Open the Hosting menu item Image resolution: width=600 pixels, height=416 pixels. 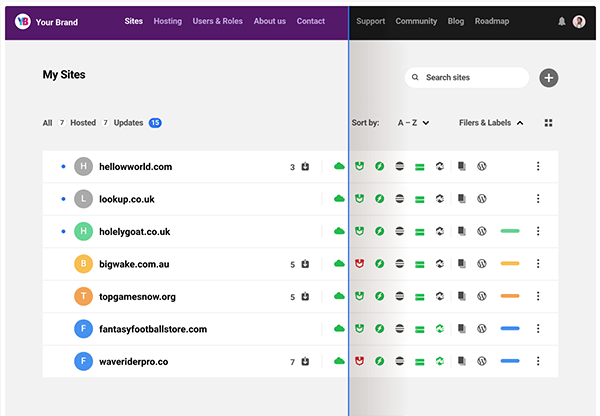168,21
